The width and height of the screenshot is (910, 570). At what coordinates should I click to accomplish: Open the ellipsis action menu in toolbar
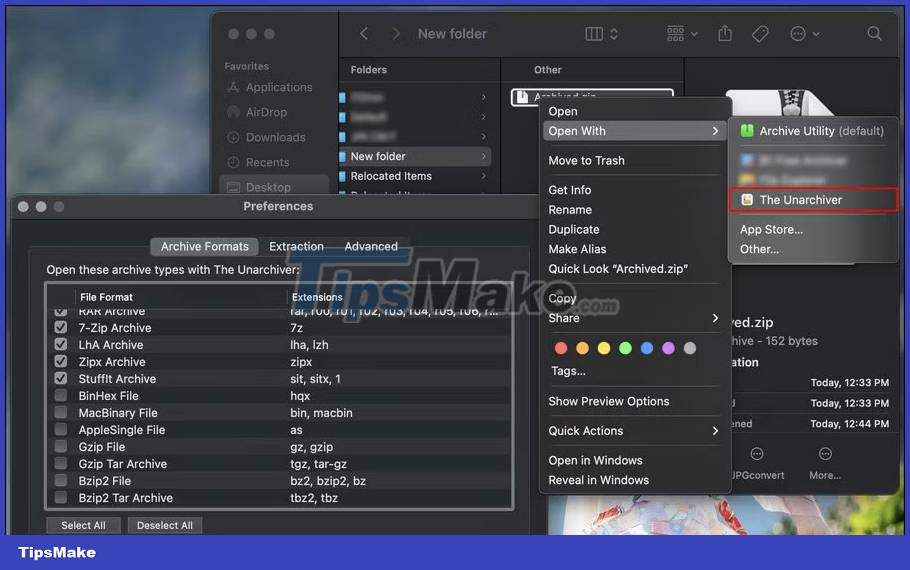coord(804,34)
